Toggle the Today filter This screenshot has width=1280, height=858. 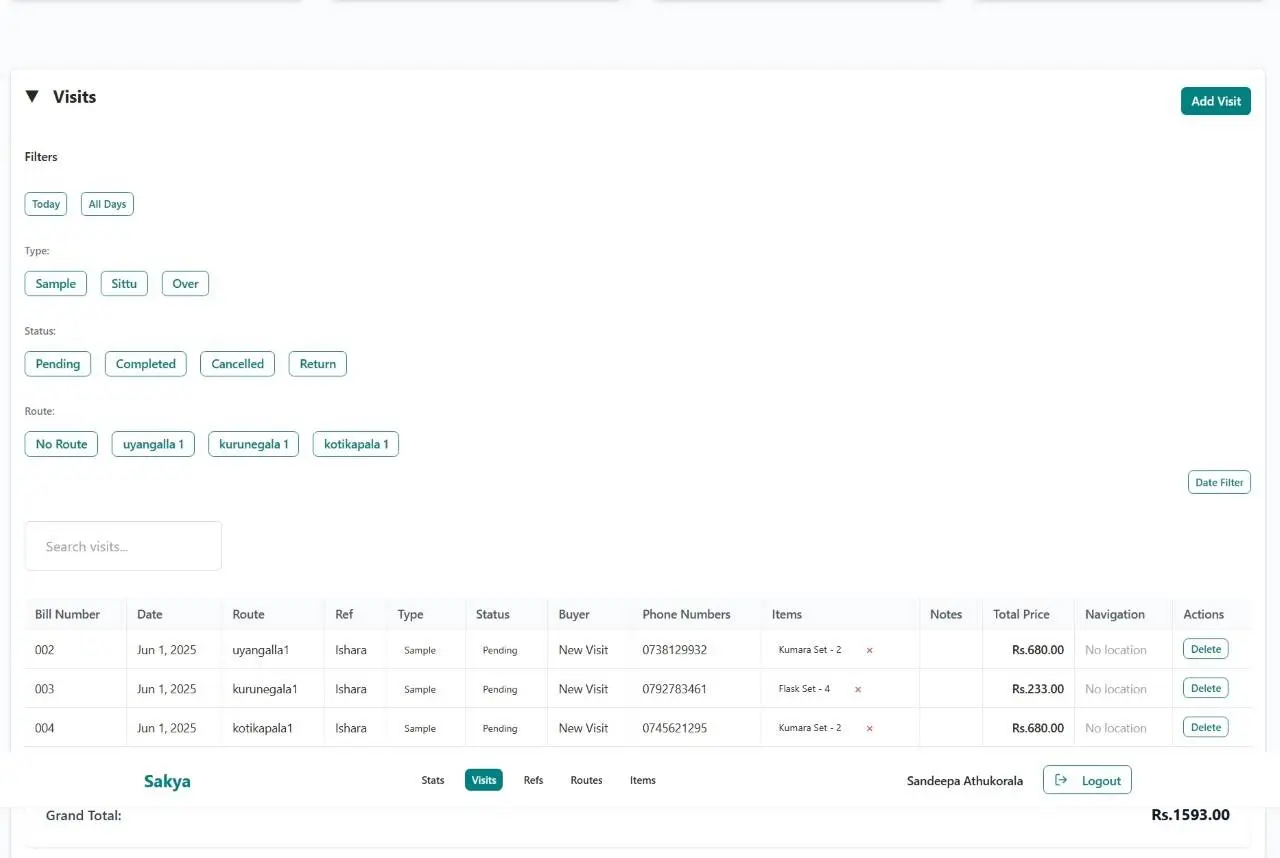(x=46, y=204)
